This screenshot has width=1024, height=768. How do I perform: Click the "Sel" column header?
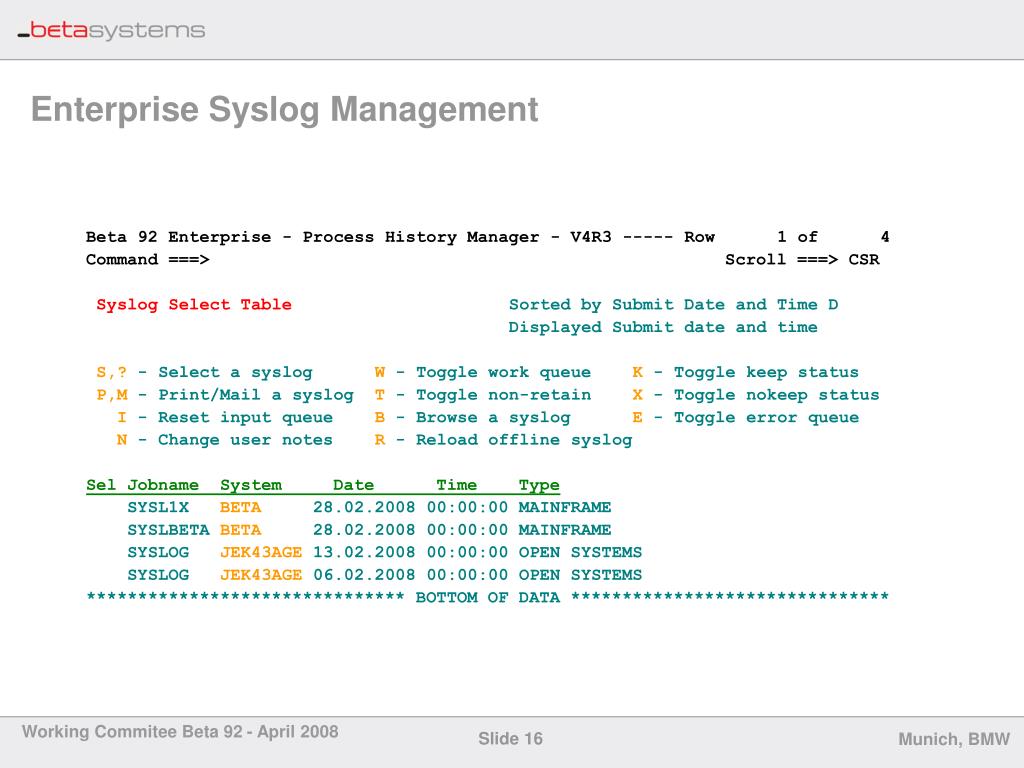101,485
